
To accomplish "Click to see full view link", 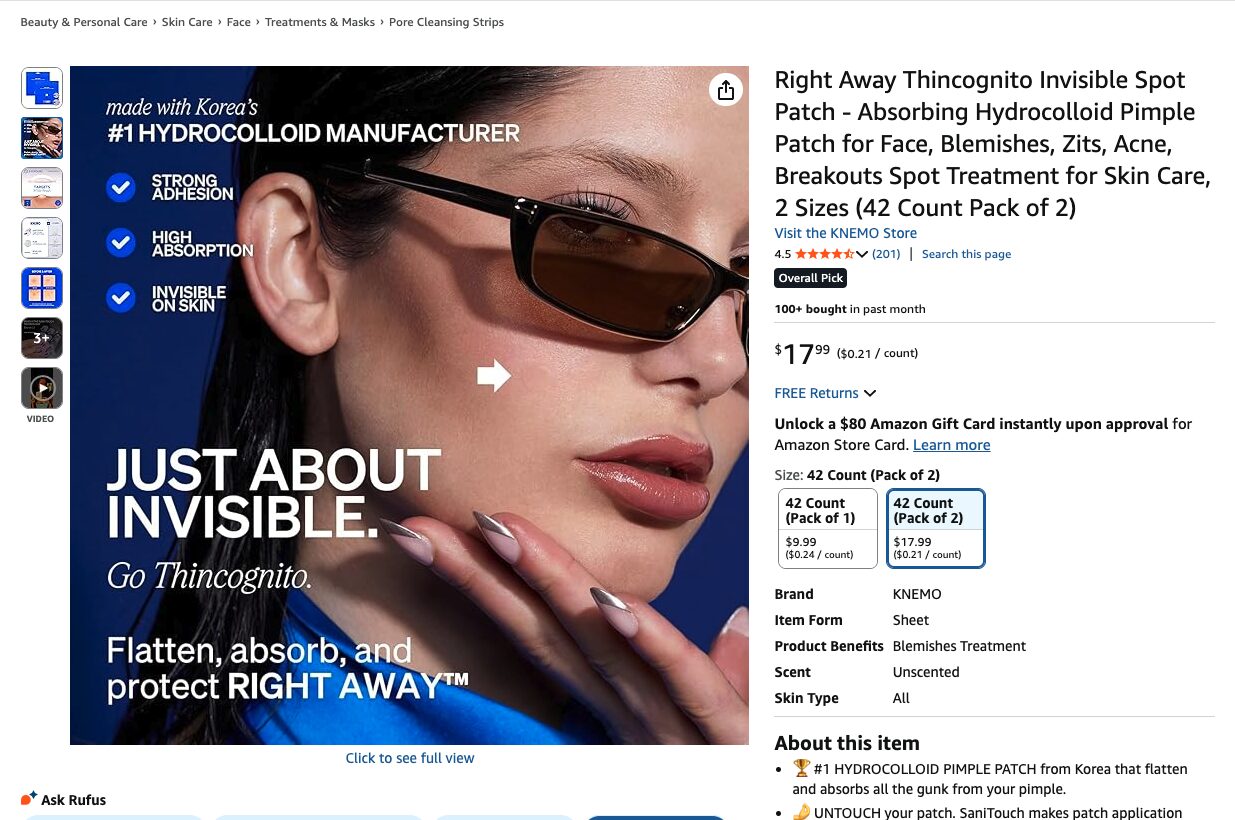I will tap(410, 758).
